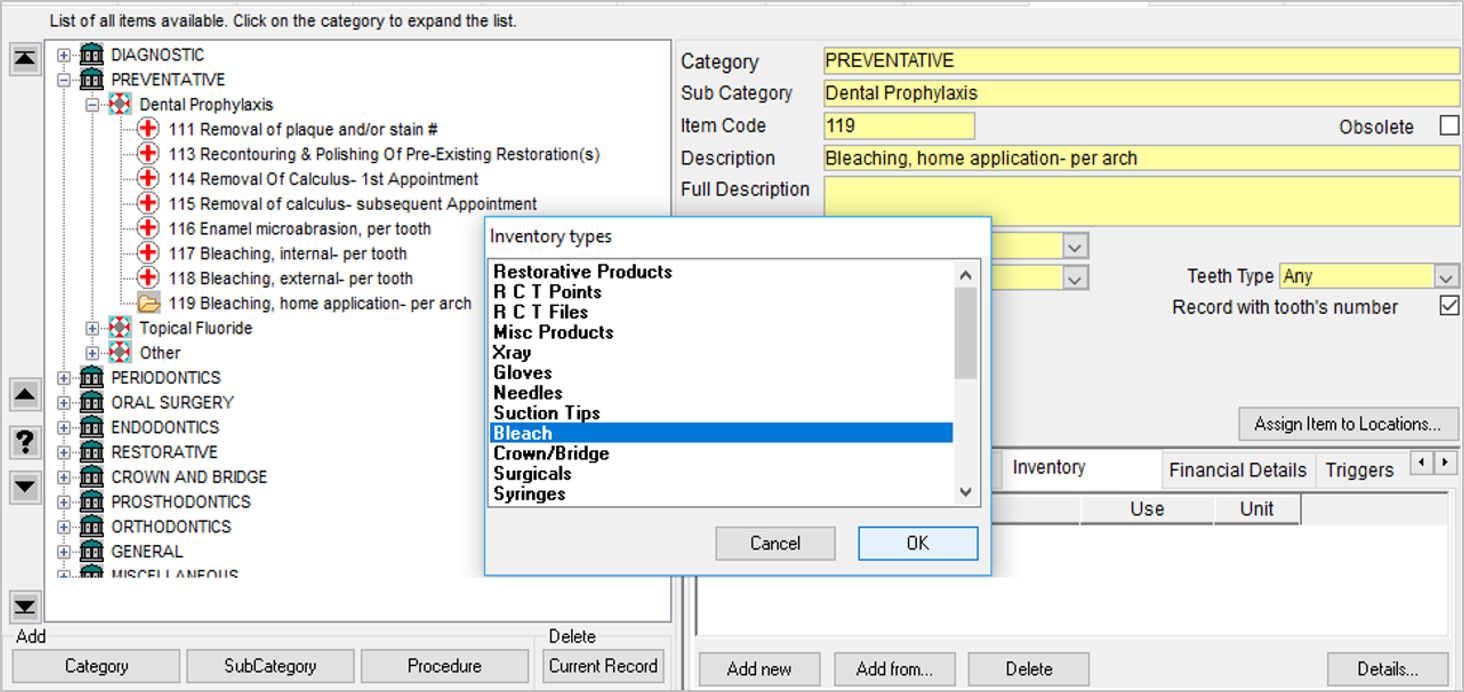Click the move down arrow icon above bottom

click(x=25, y=487)
